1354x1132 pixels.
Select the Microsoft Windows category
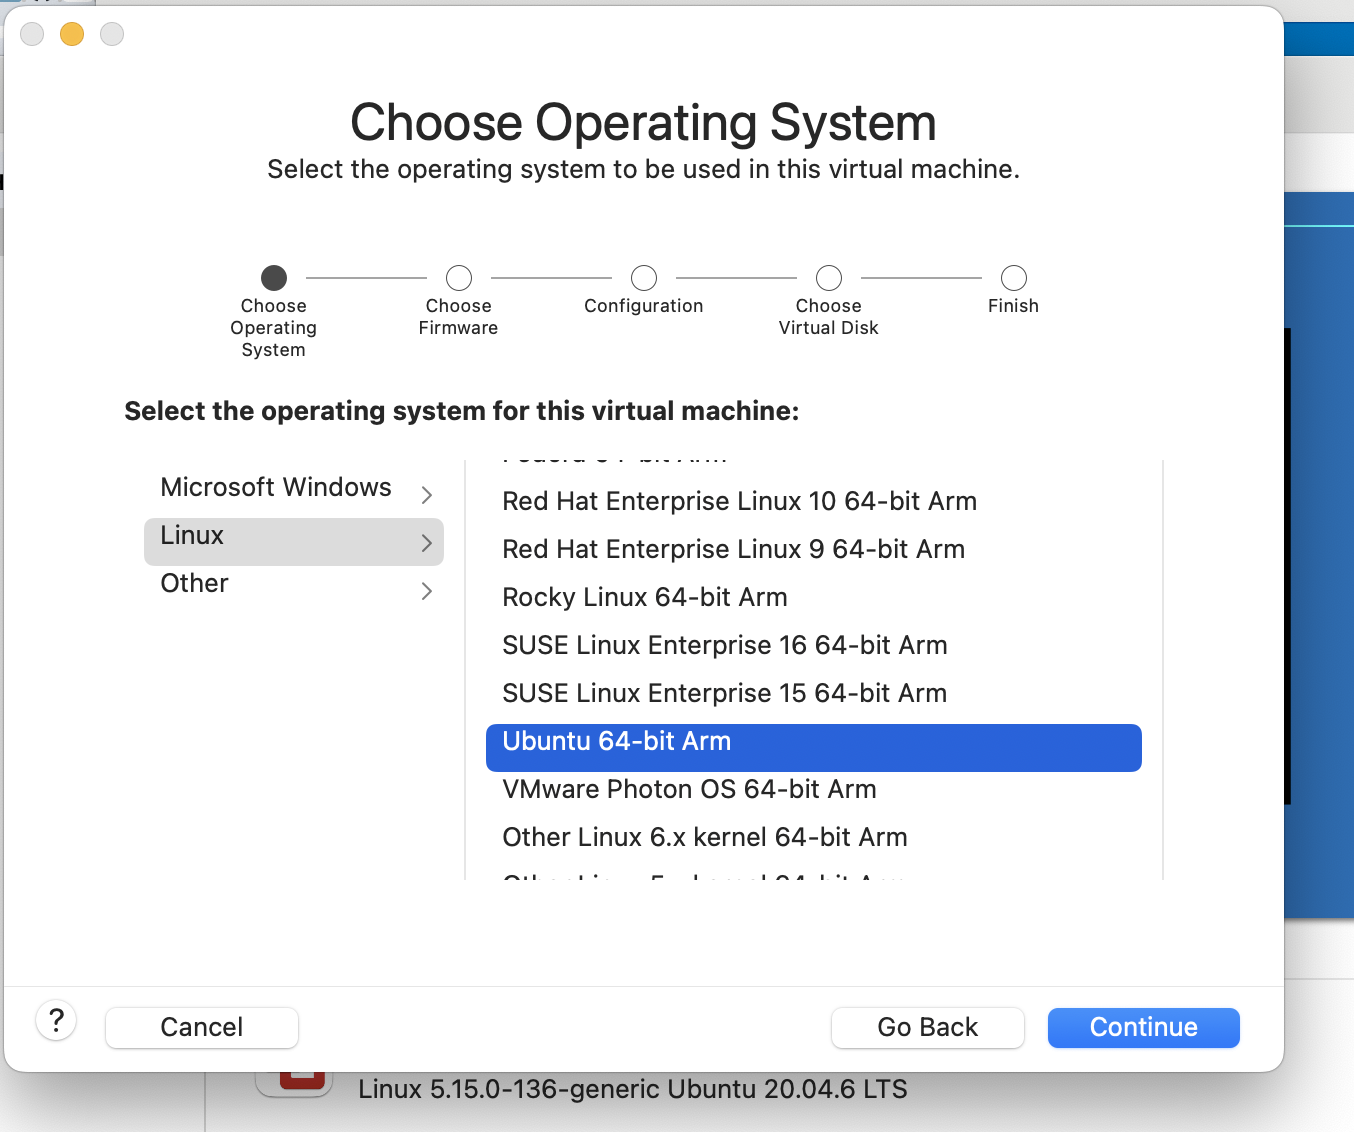[276, 488]
